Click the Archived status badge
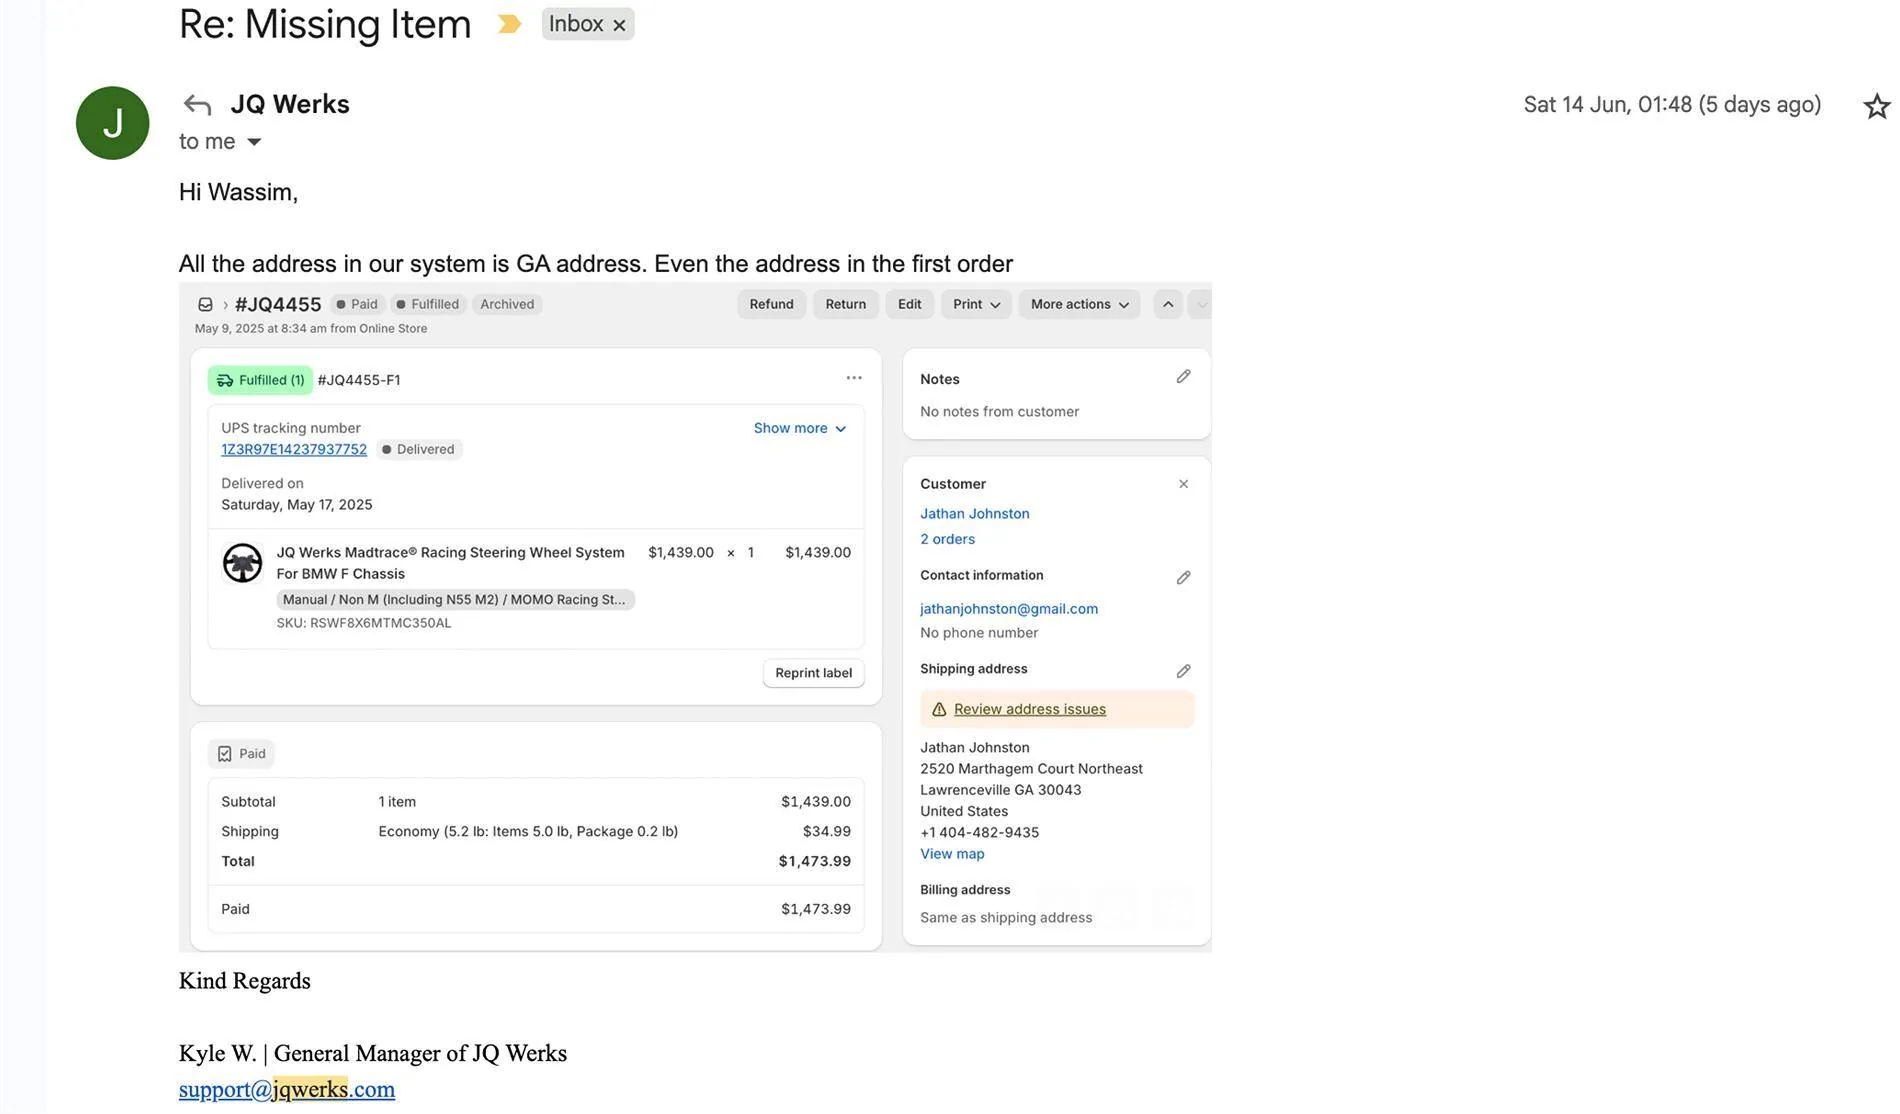Viewport: 1900px width, 1114px height. pos(507,304)
